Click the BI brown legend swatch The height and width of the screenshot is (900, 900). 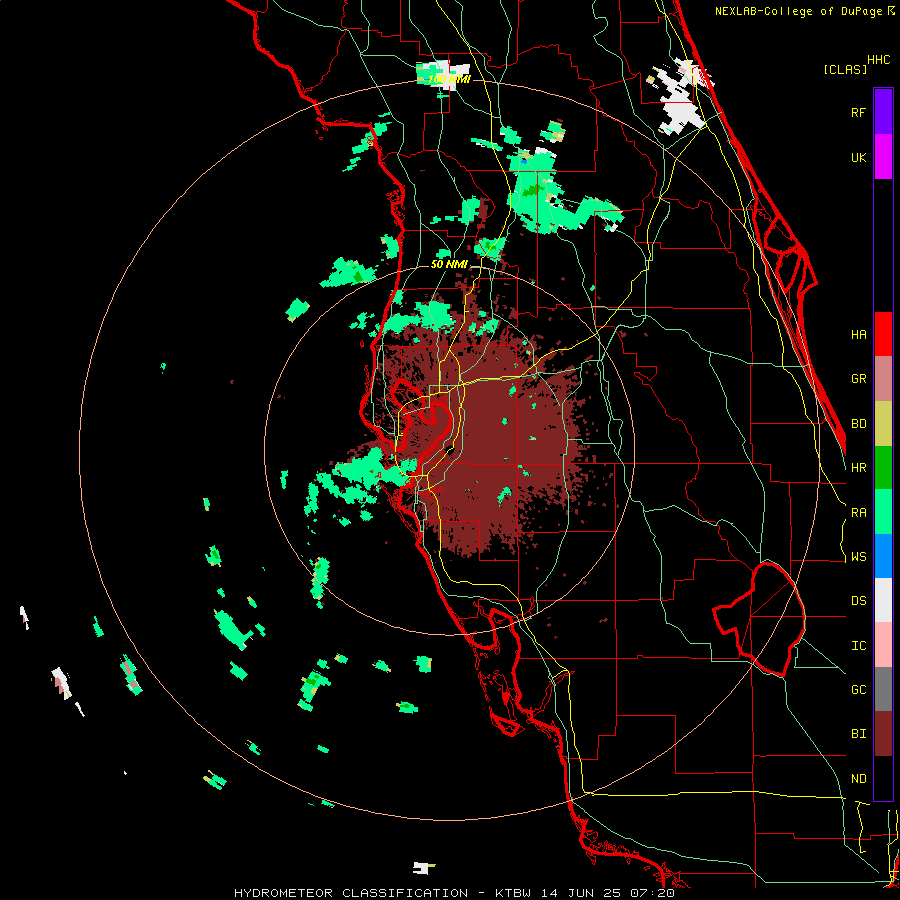[883, 734]
